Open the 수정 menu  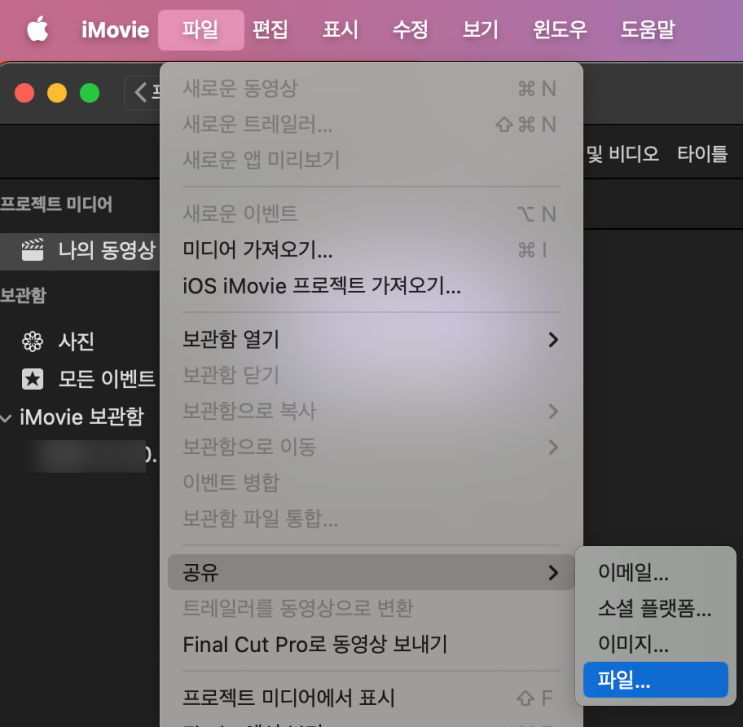(410, 30)
